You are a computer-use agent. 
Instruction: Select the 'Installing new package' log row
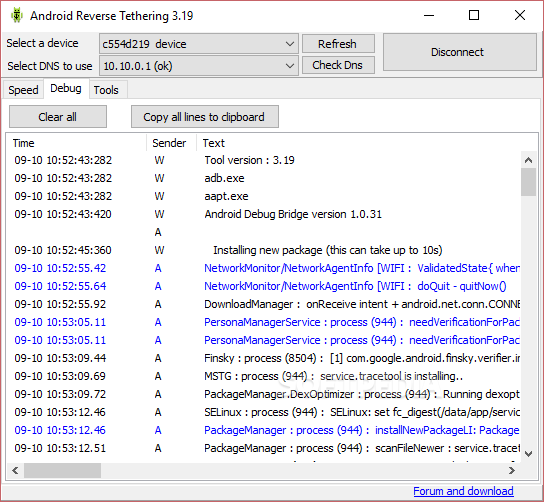(264, 250)
